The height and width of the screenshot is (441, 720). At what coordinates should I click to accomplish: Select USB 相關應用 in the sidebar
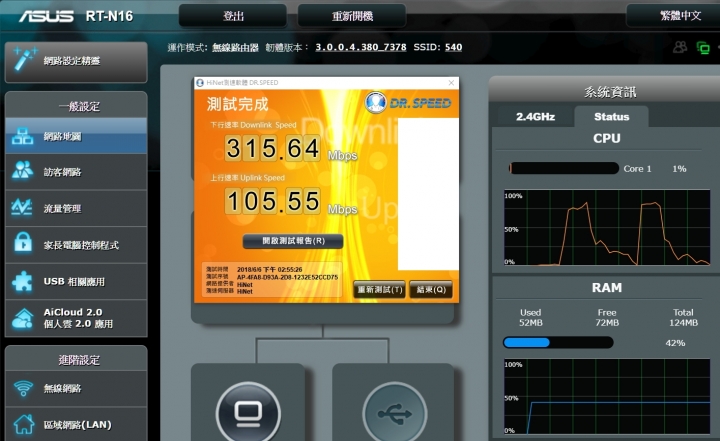coord(76,282)
